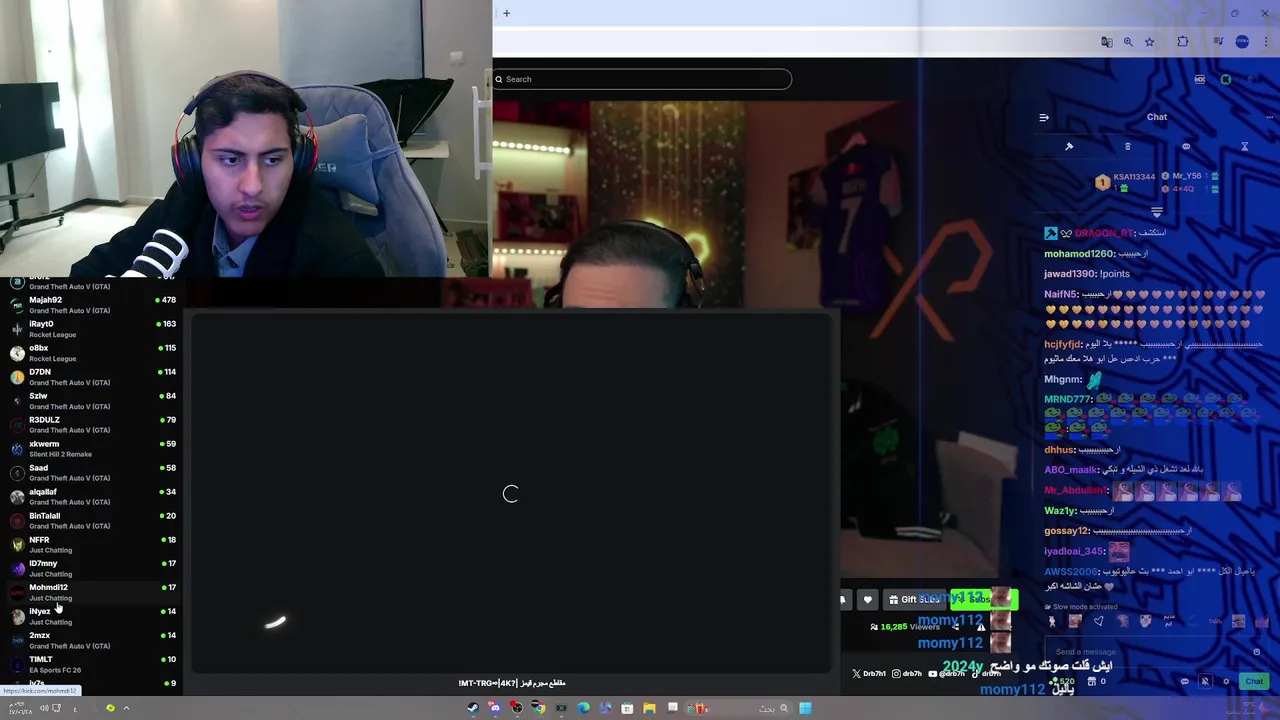1280x720 pixels.
Task: Show hidden system tray icons chevron
Action: pyautogui.click(x=126, y=708)
